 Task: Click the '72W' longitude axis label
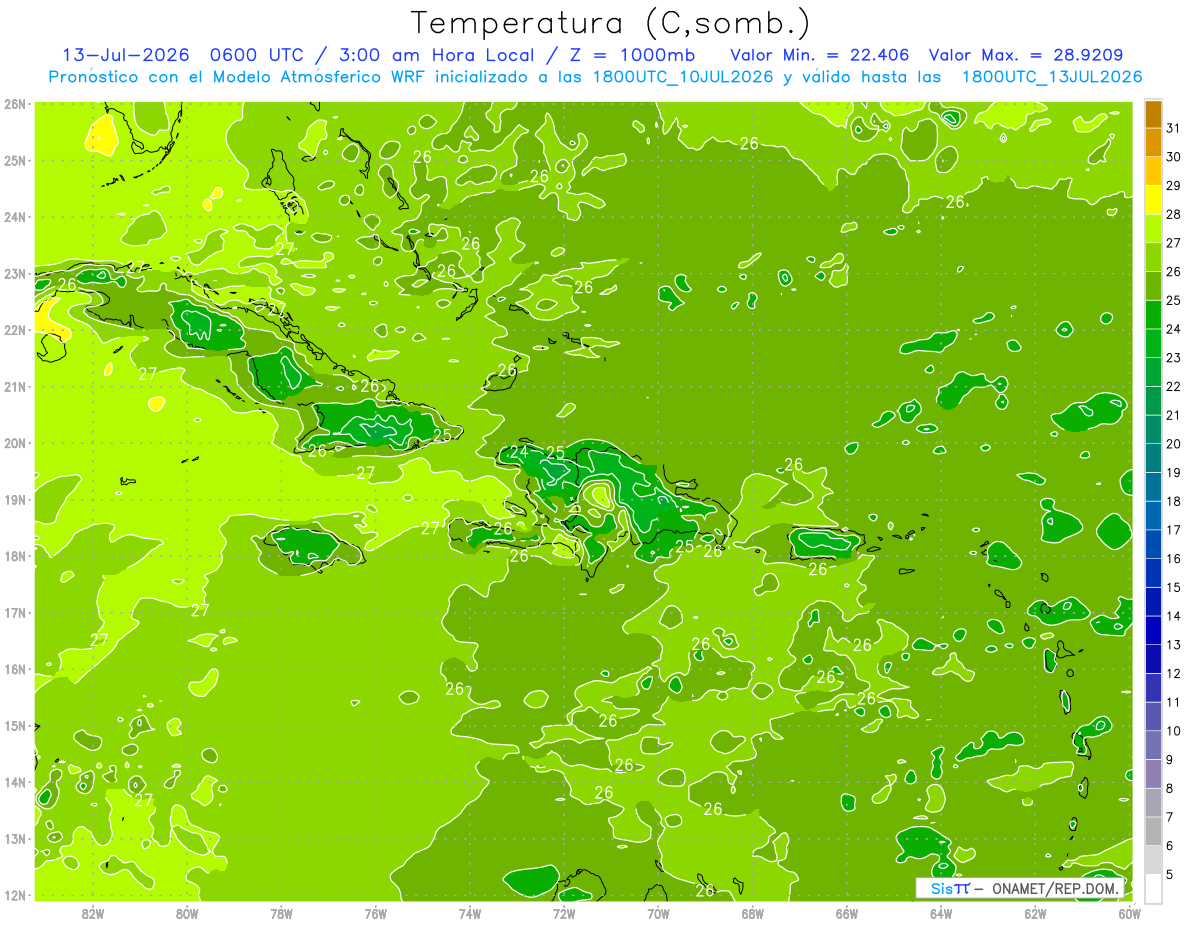coord(564,913)
